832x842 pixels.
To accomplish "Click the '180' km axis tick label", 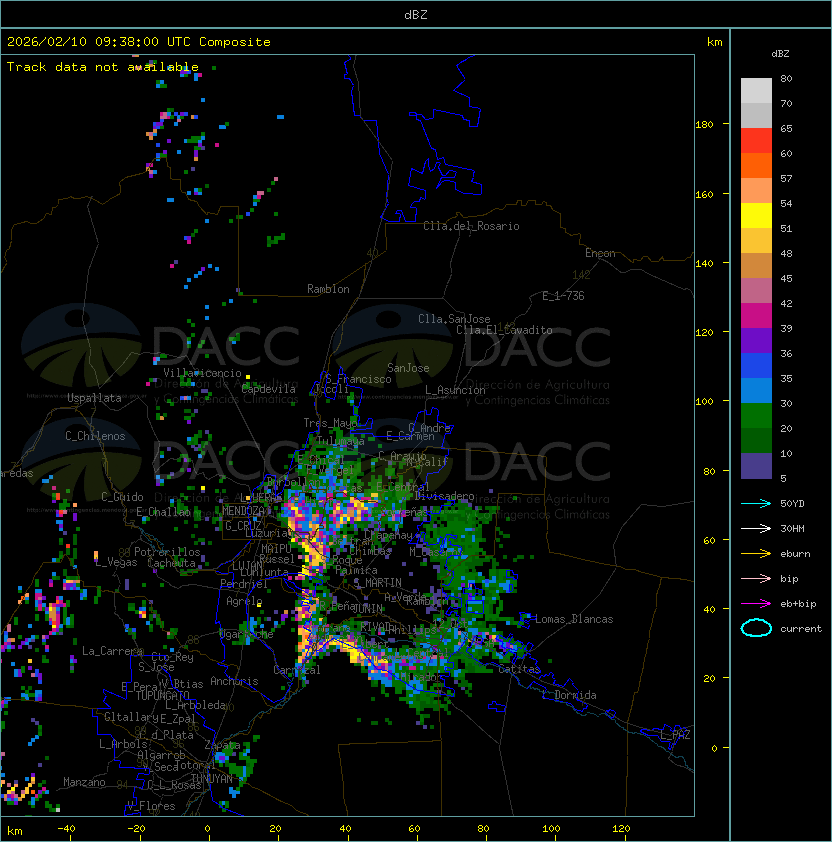I will (x=704, y=125).
